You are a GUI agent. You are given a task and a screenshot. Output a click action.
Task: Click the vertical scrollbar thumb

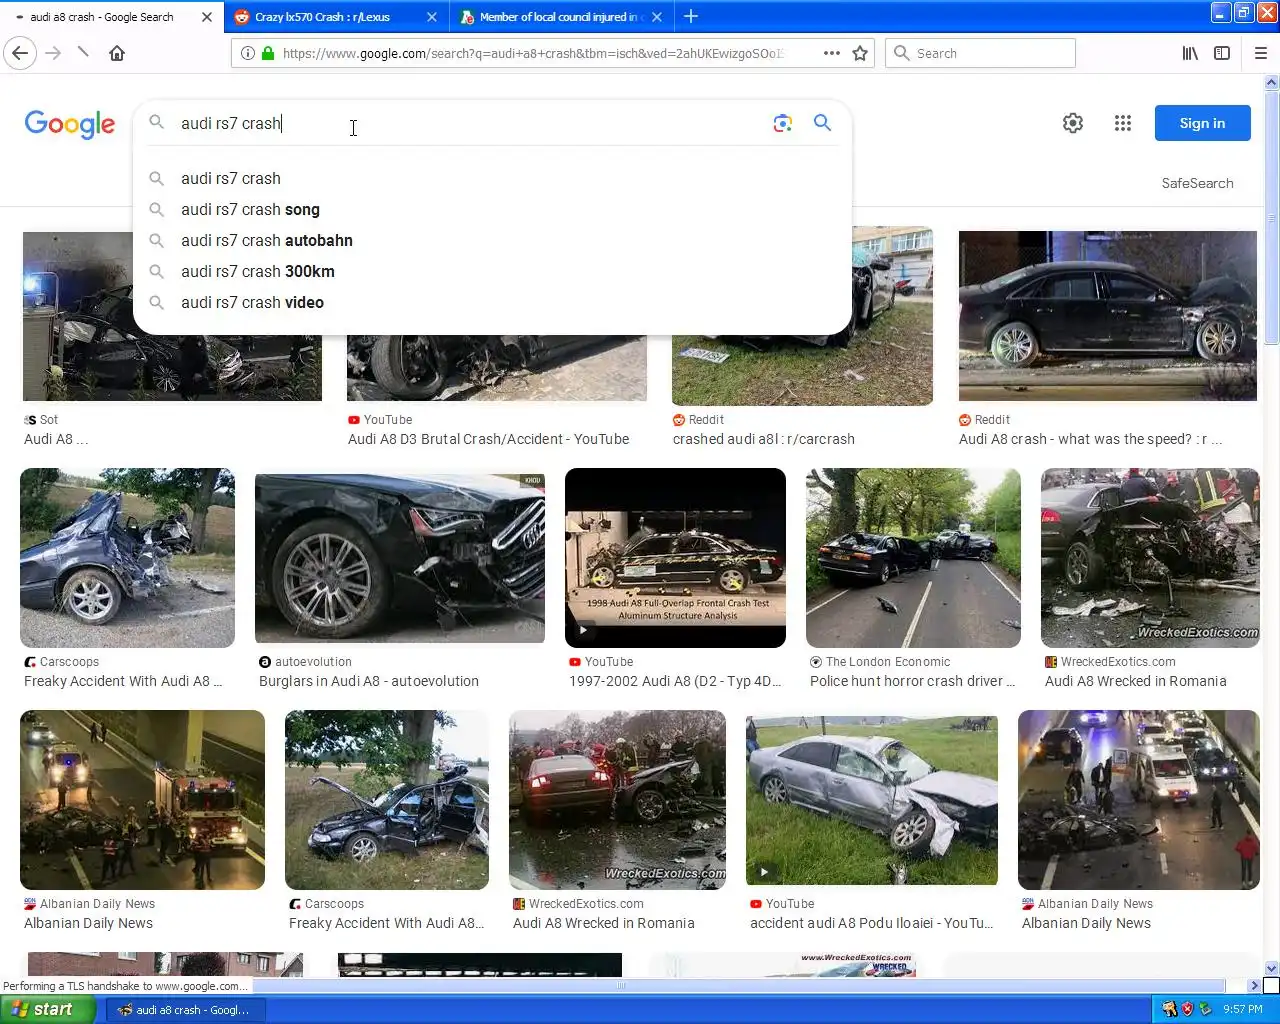[x=1271, y=218]
